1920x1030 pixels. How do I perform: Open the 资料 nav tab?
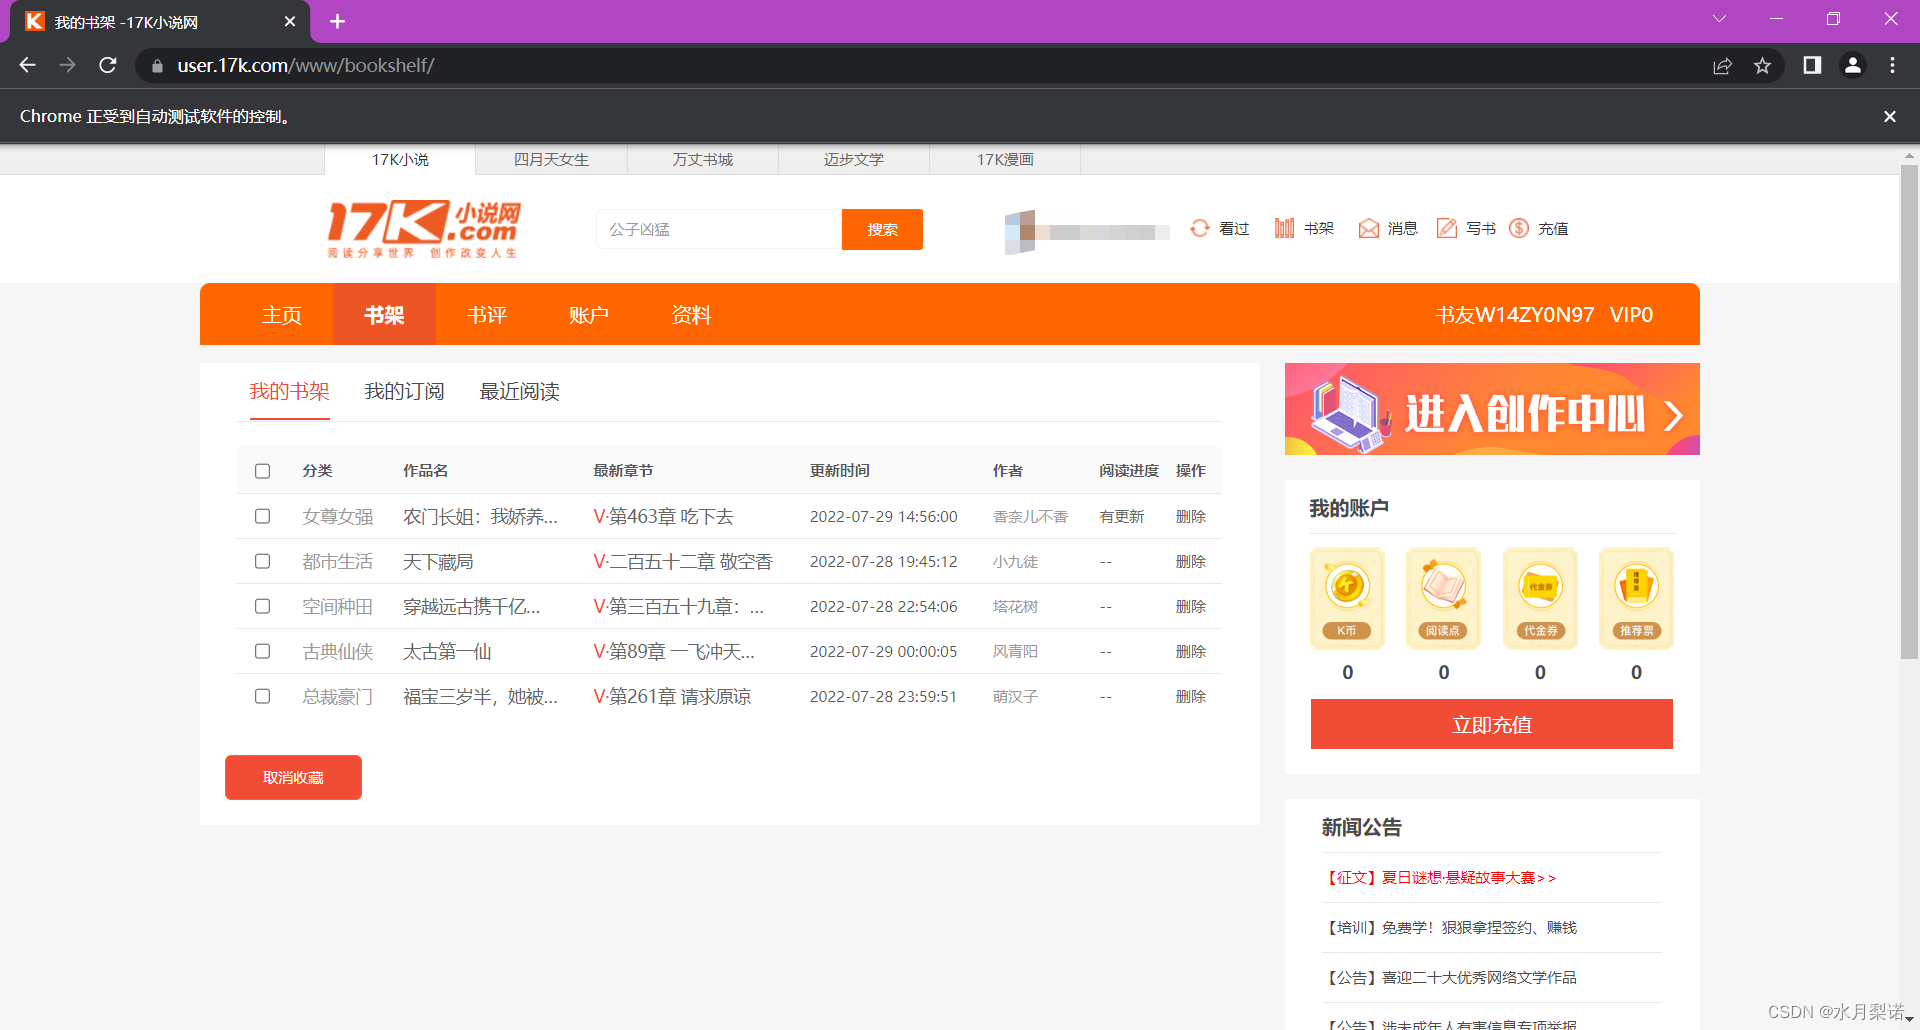691,315
